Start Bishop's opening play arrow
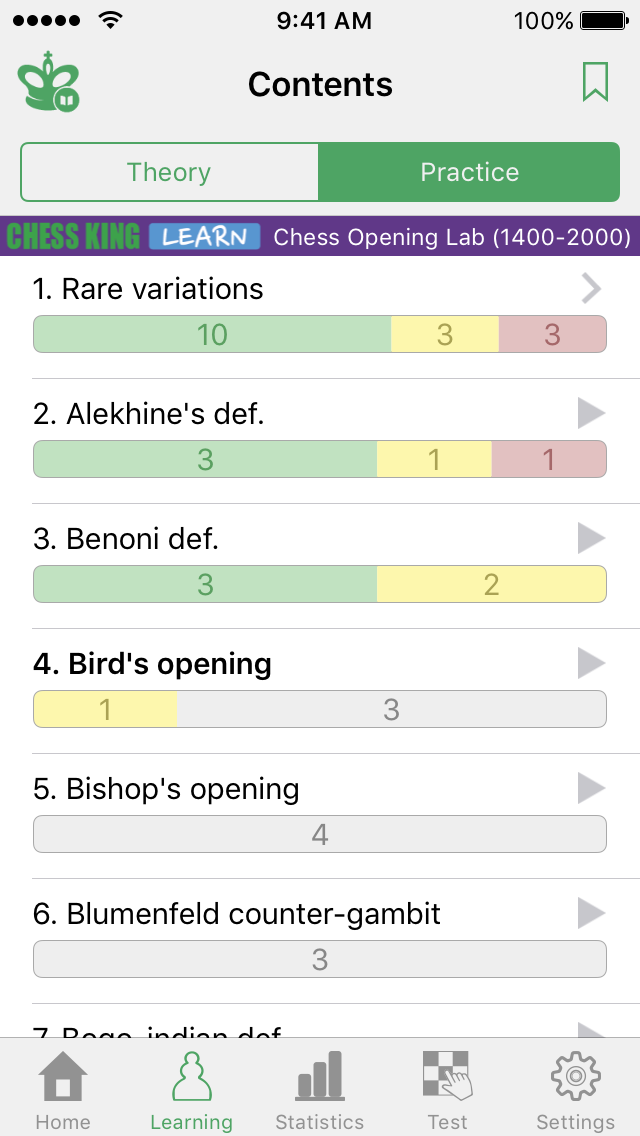640x1136 pixels. pyautogui.click(x=591, y=788)
